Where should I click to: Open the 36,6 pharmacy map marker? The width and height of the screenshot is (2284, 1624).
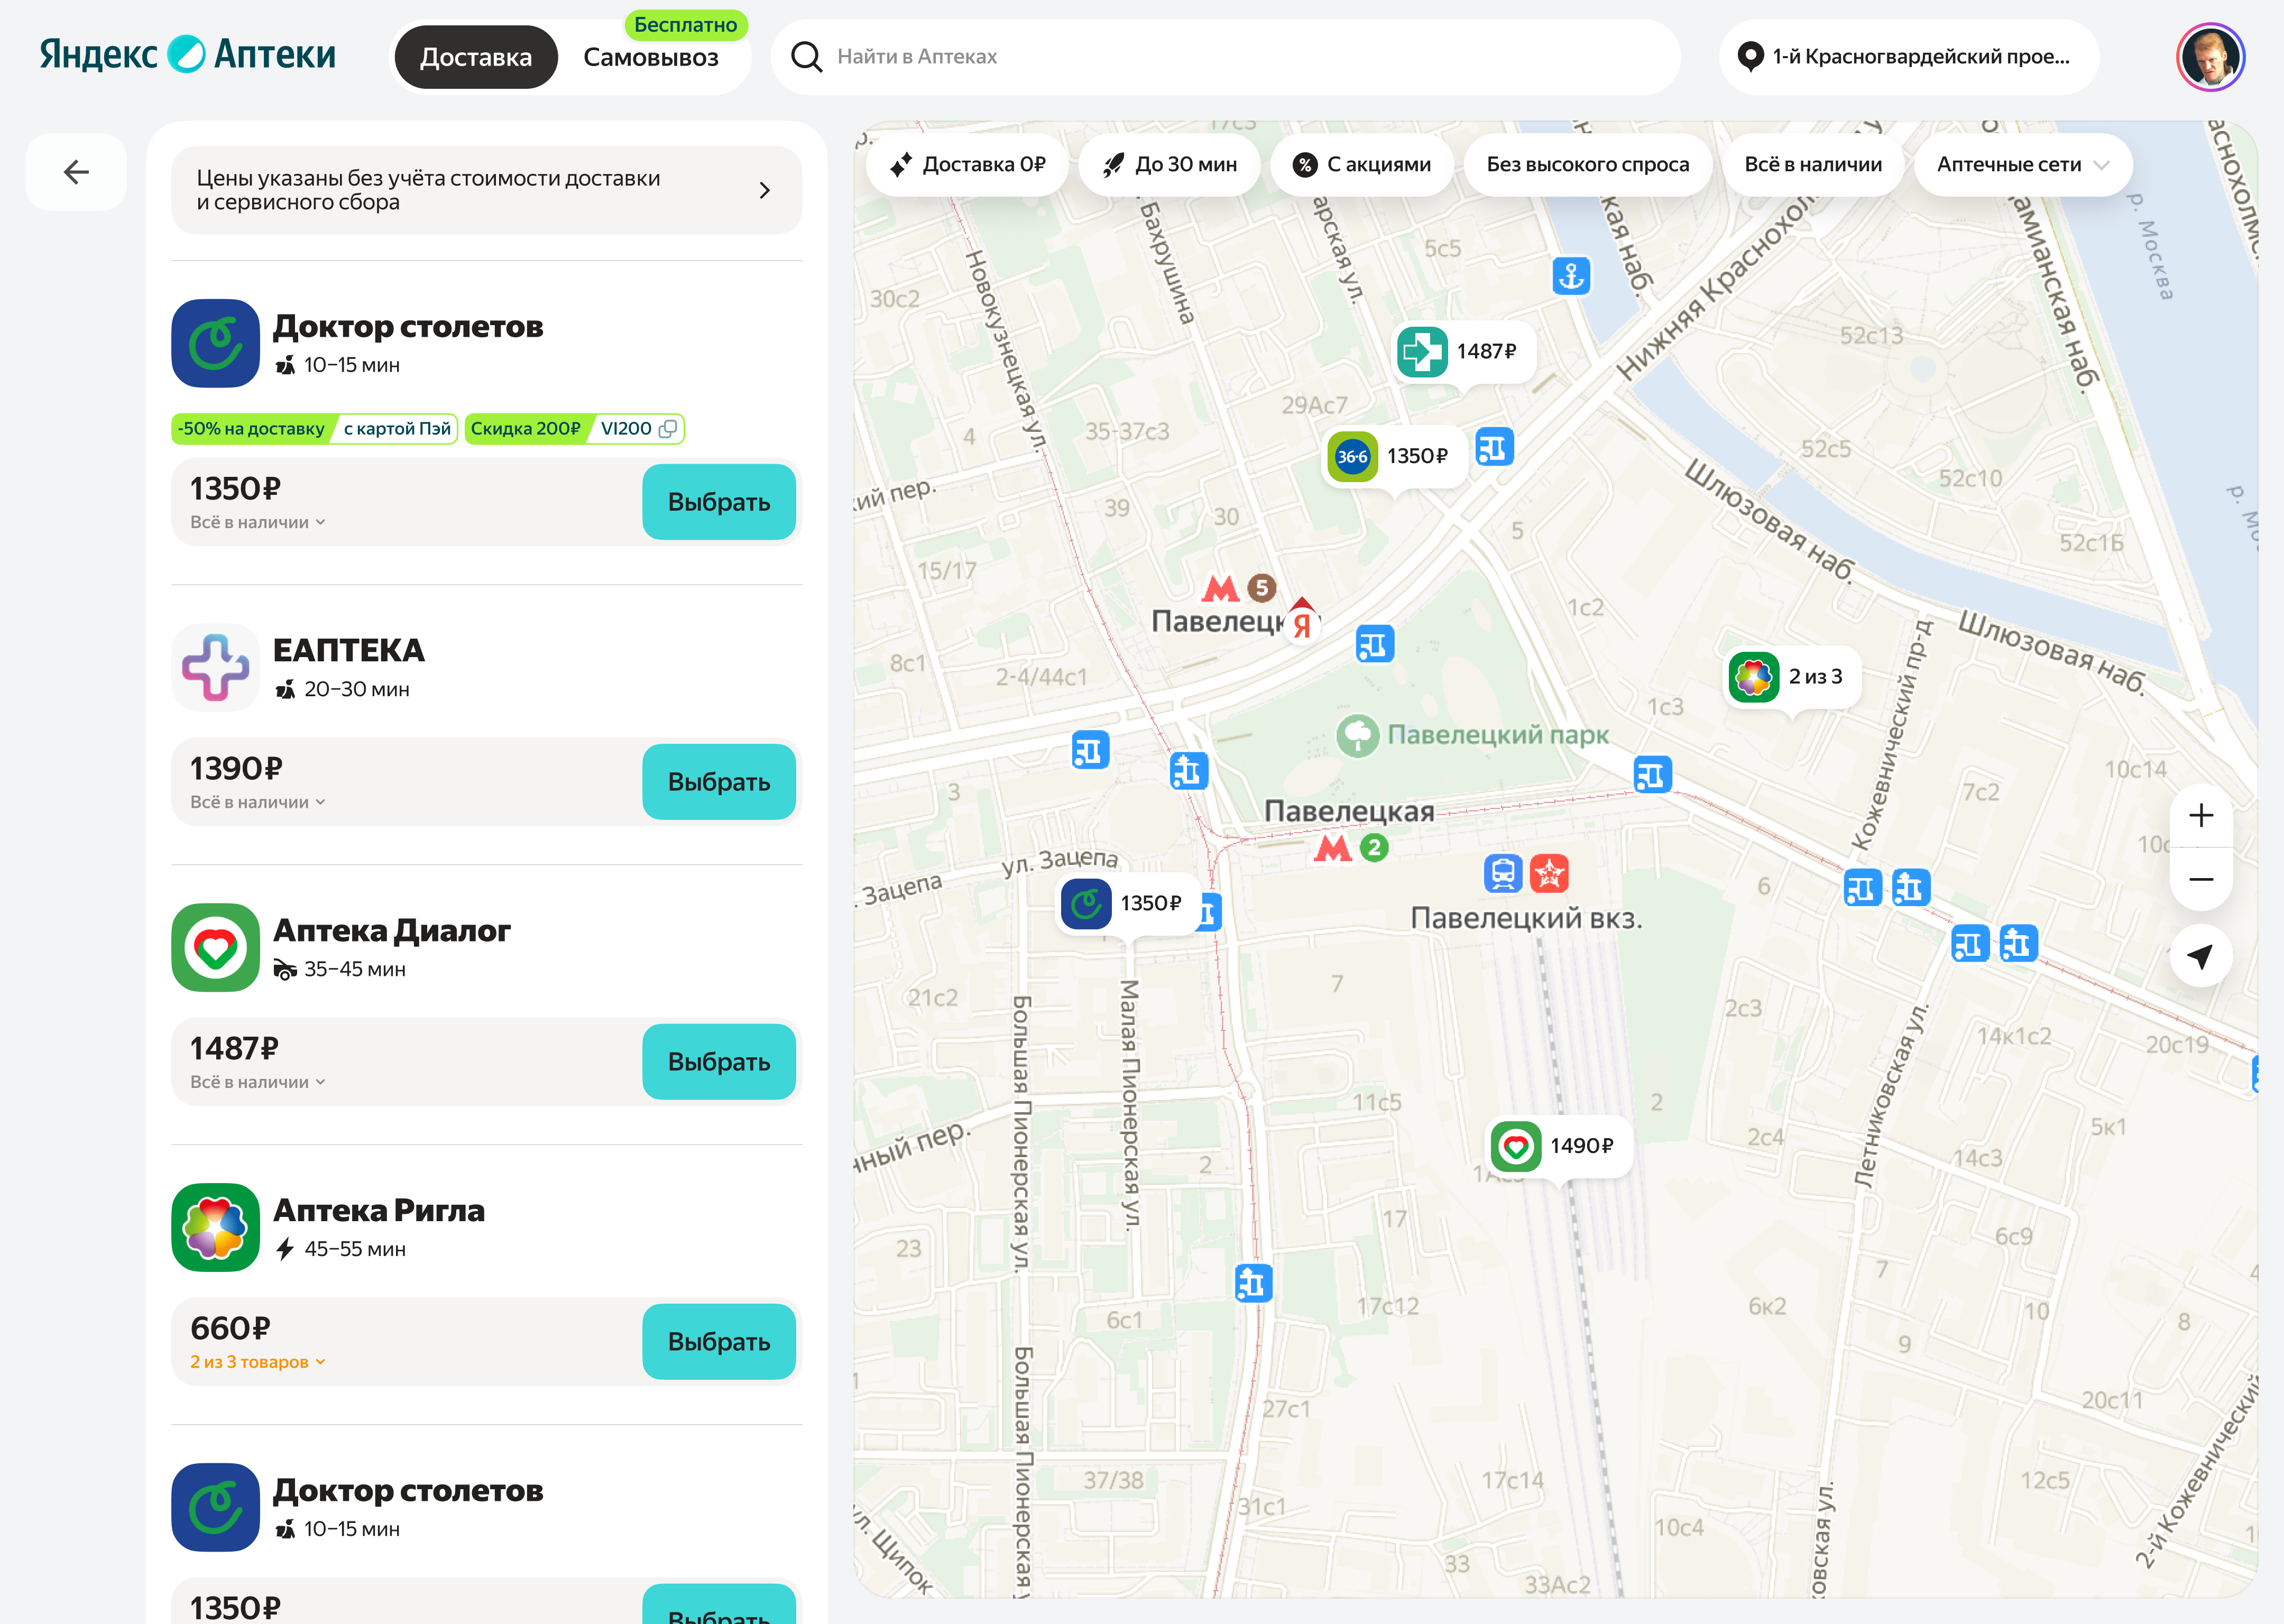click(x=1394, y=457)
